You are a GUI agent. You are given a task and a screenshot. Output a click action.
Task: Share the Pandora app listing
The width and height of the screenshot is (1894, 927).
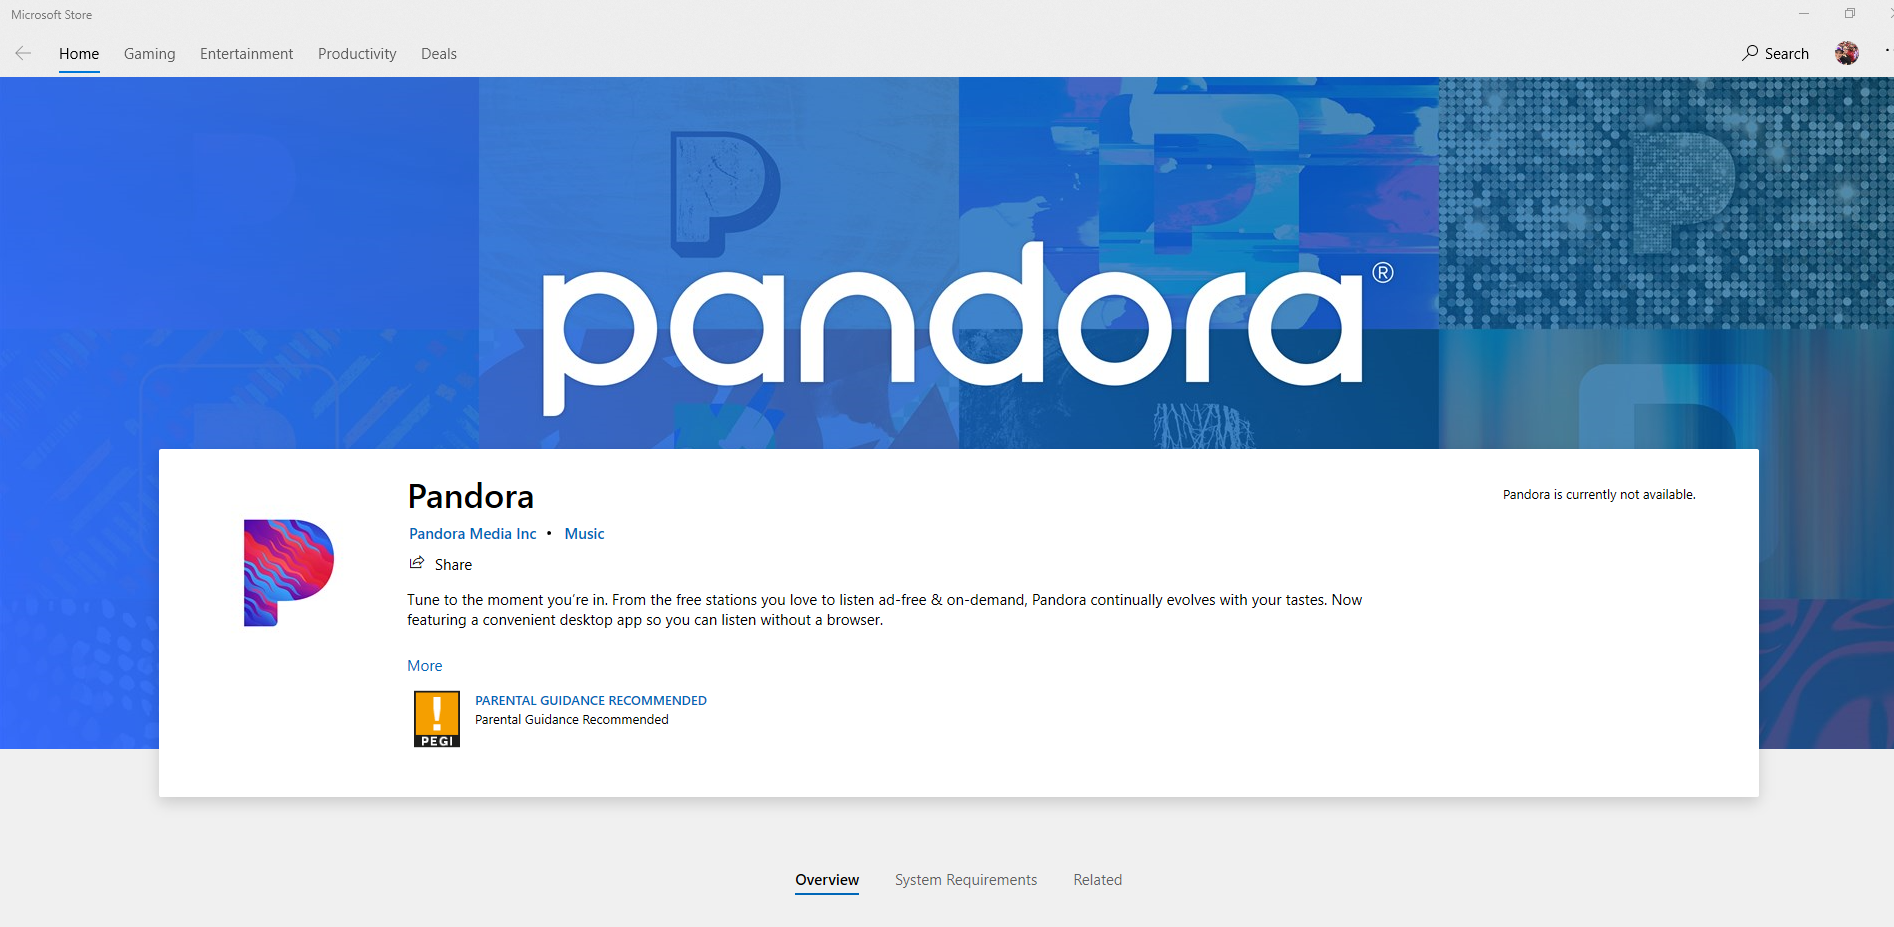point(441,564)
